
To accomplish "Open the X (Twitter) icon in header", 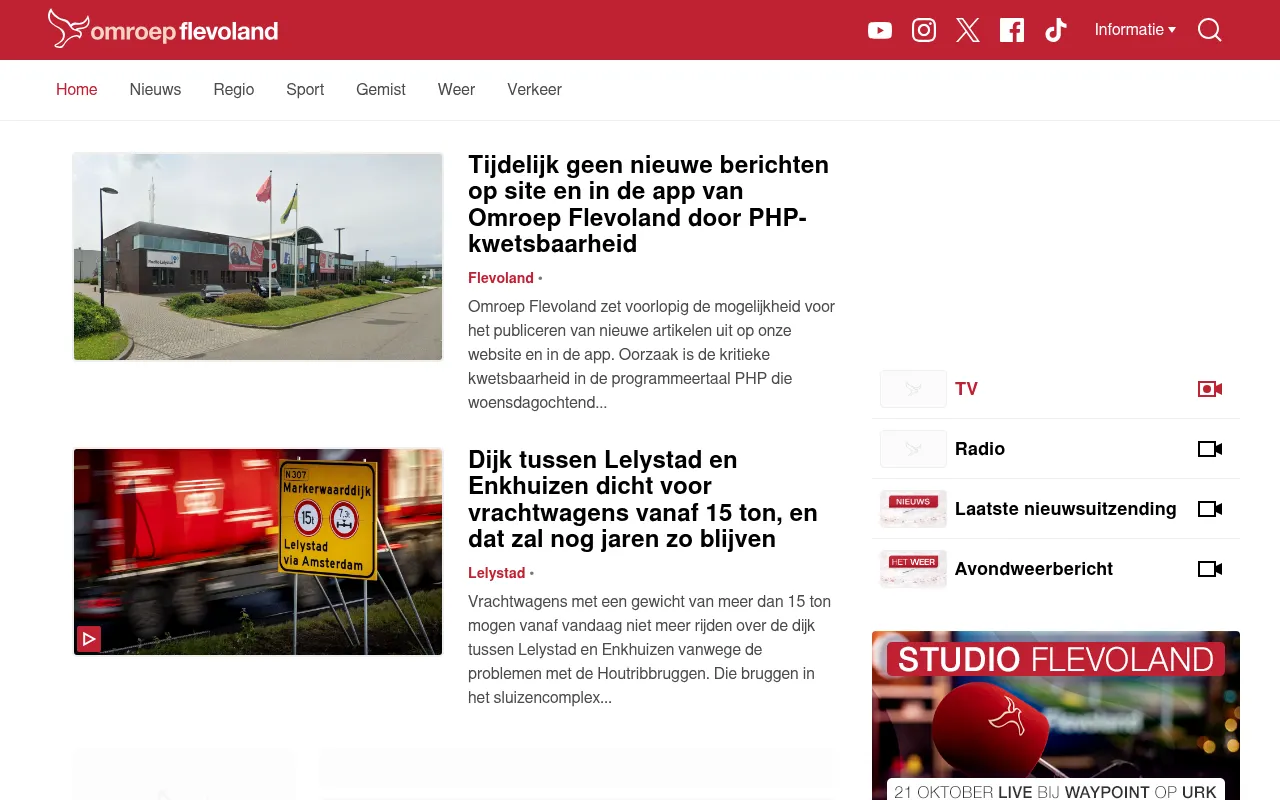I will point(968,30).
